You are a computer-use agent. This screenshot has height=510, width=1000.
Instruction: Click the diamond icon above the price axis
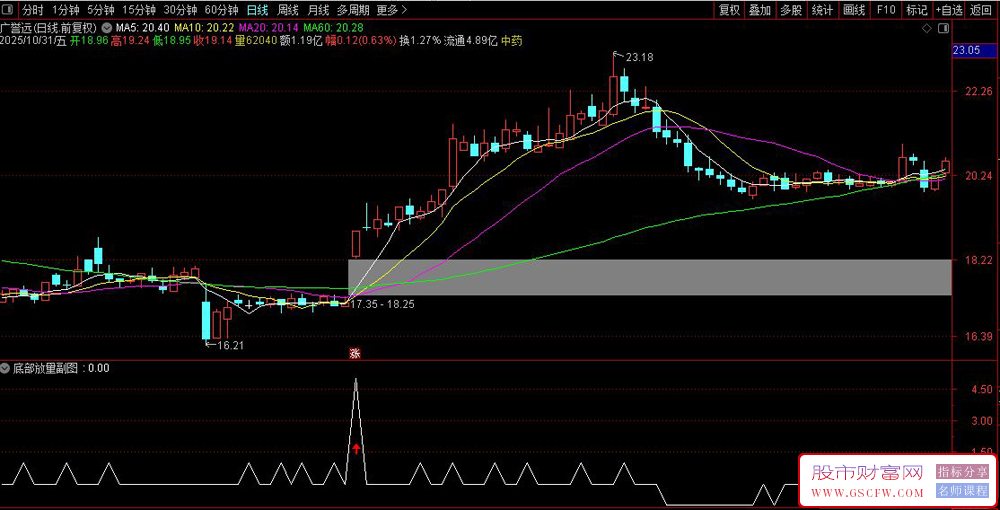coord(929,28)
